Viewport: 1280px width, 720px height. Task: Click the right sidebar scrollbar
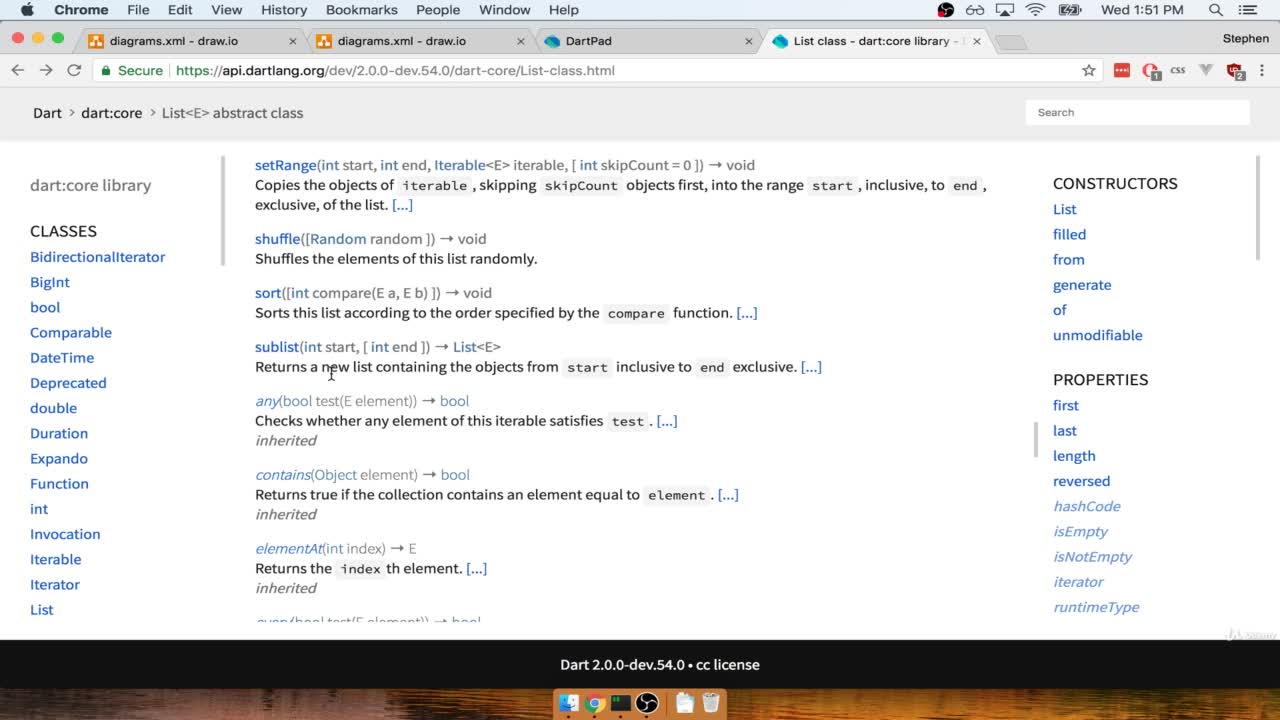click(1257, 209)
